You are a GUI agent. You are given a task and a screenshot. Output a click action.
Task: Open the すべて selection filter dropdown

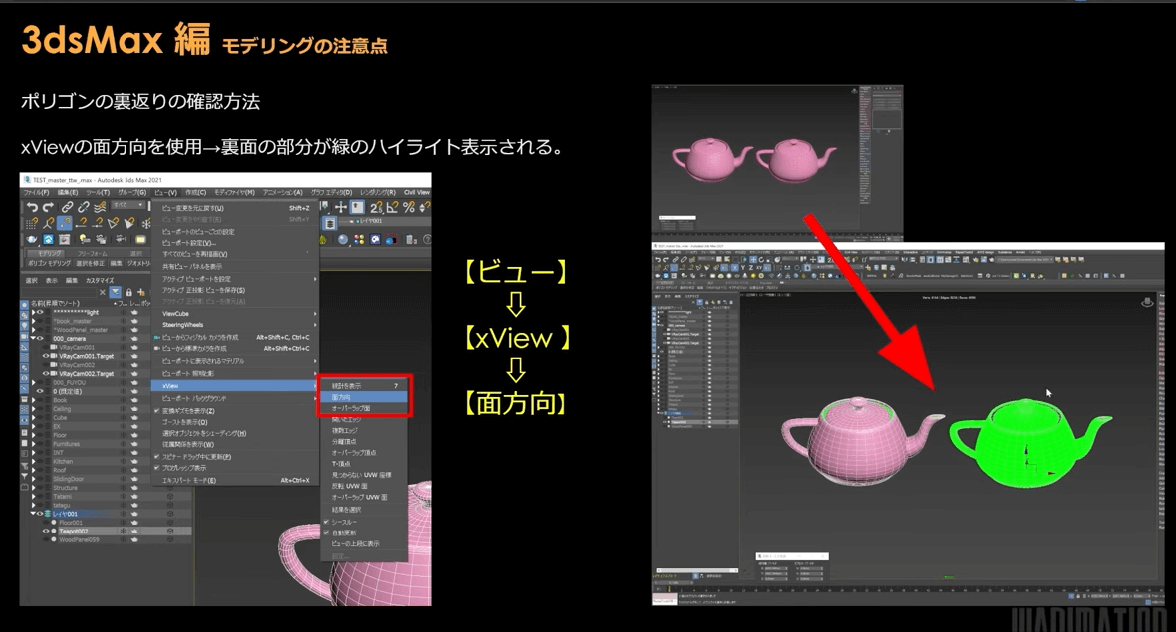point(129,205)
